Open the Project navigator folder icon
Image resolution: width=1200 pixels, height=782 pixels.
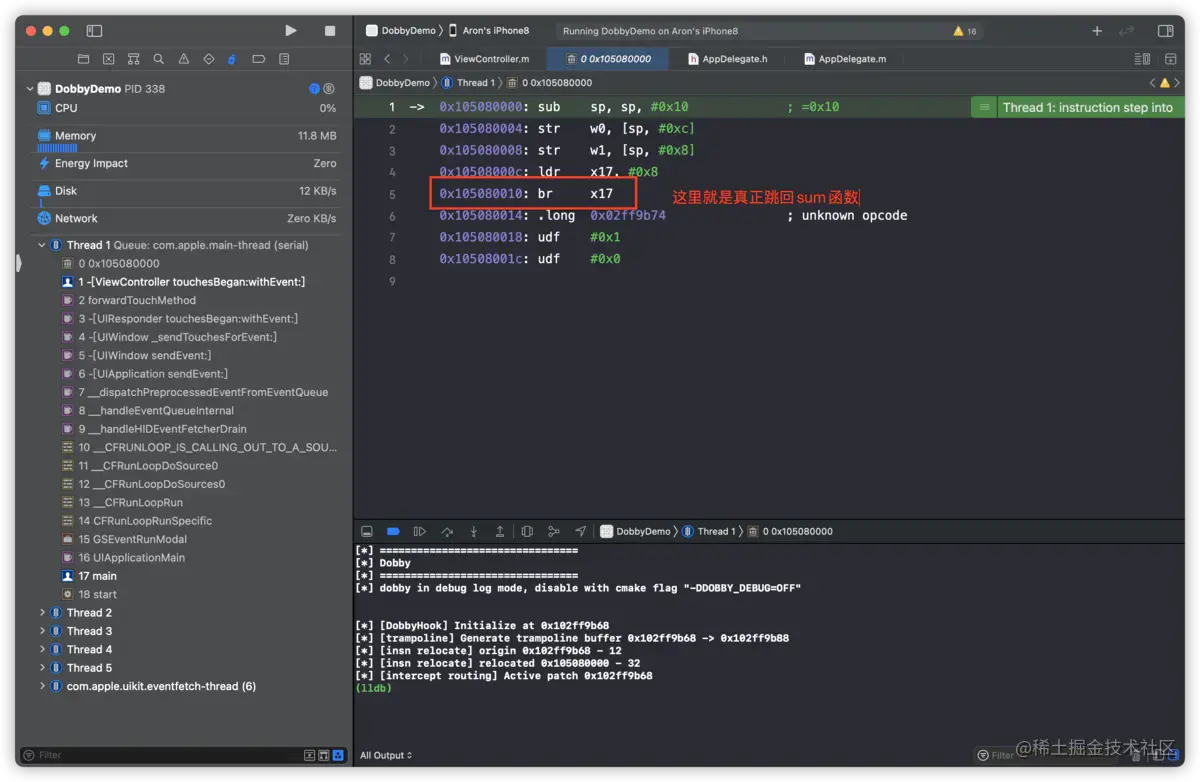83,59
